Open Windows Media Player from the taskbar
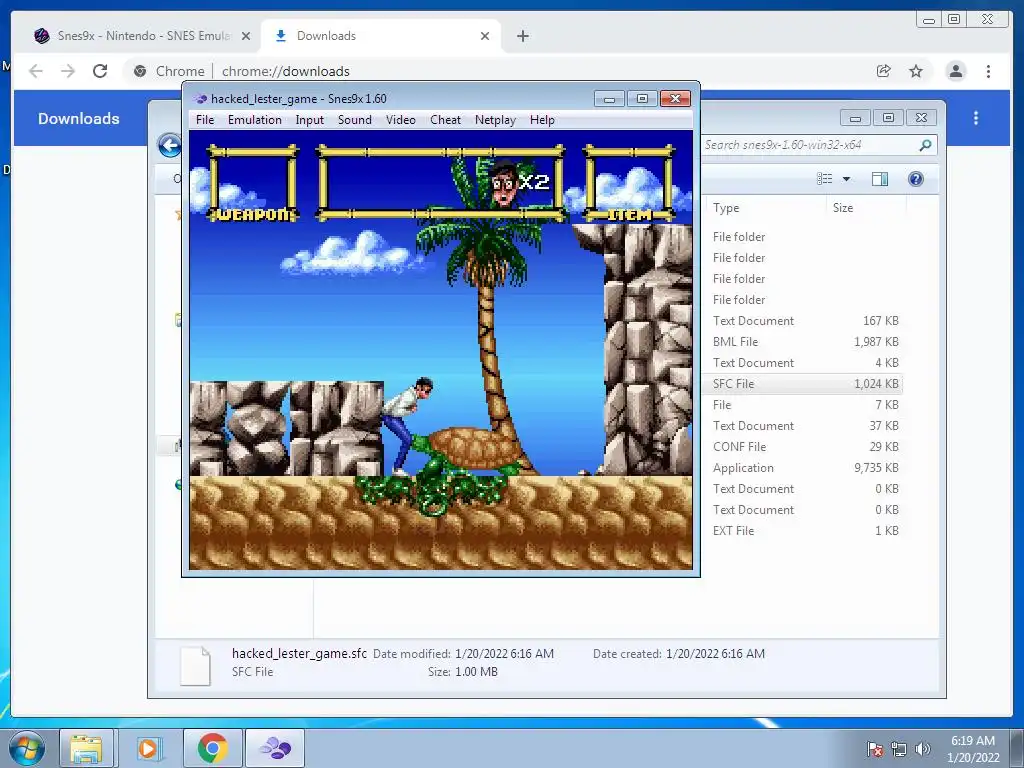 pos(148,748)
